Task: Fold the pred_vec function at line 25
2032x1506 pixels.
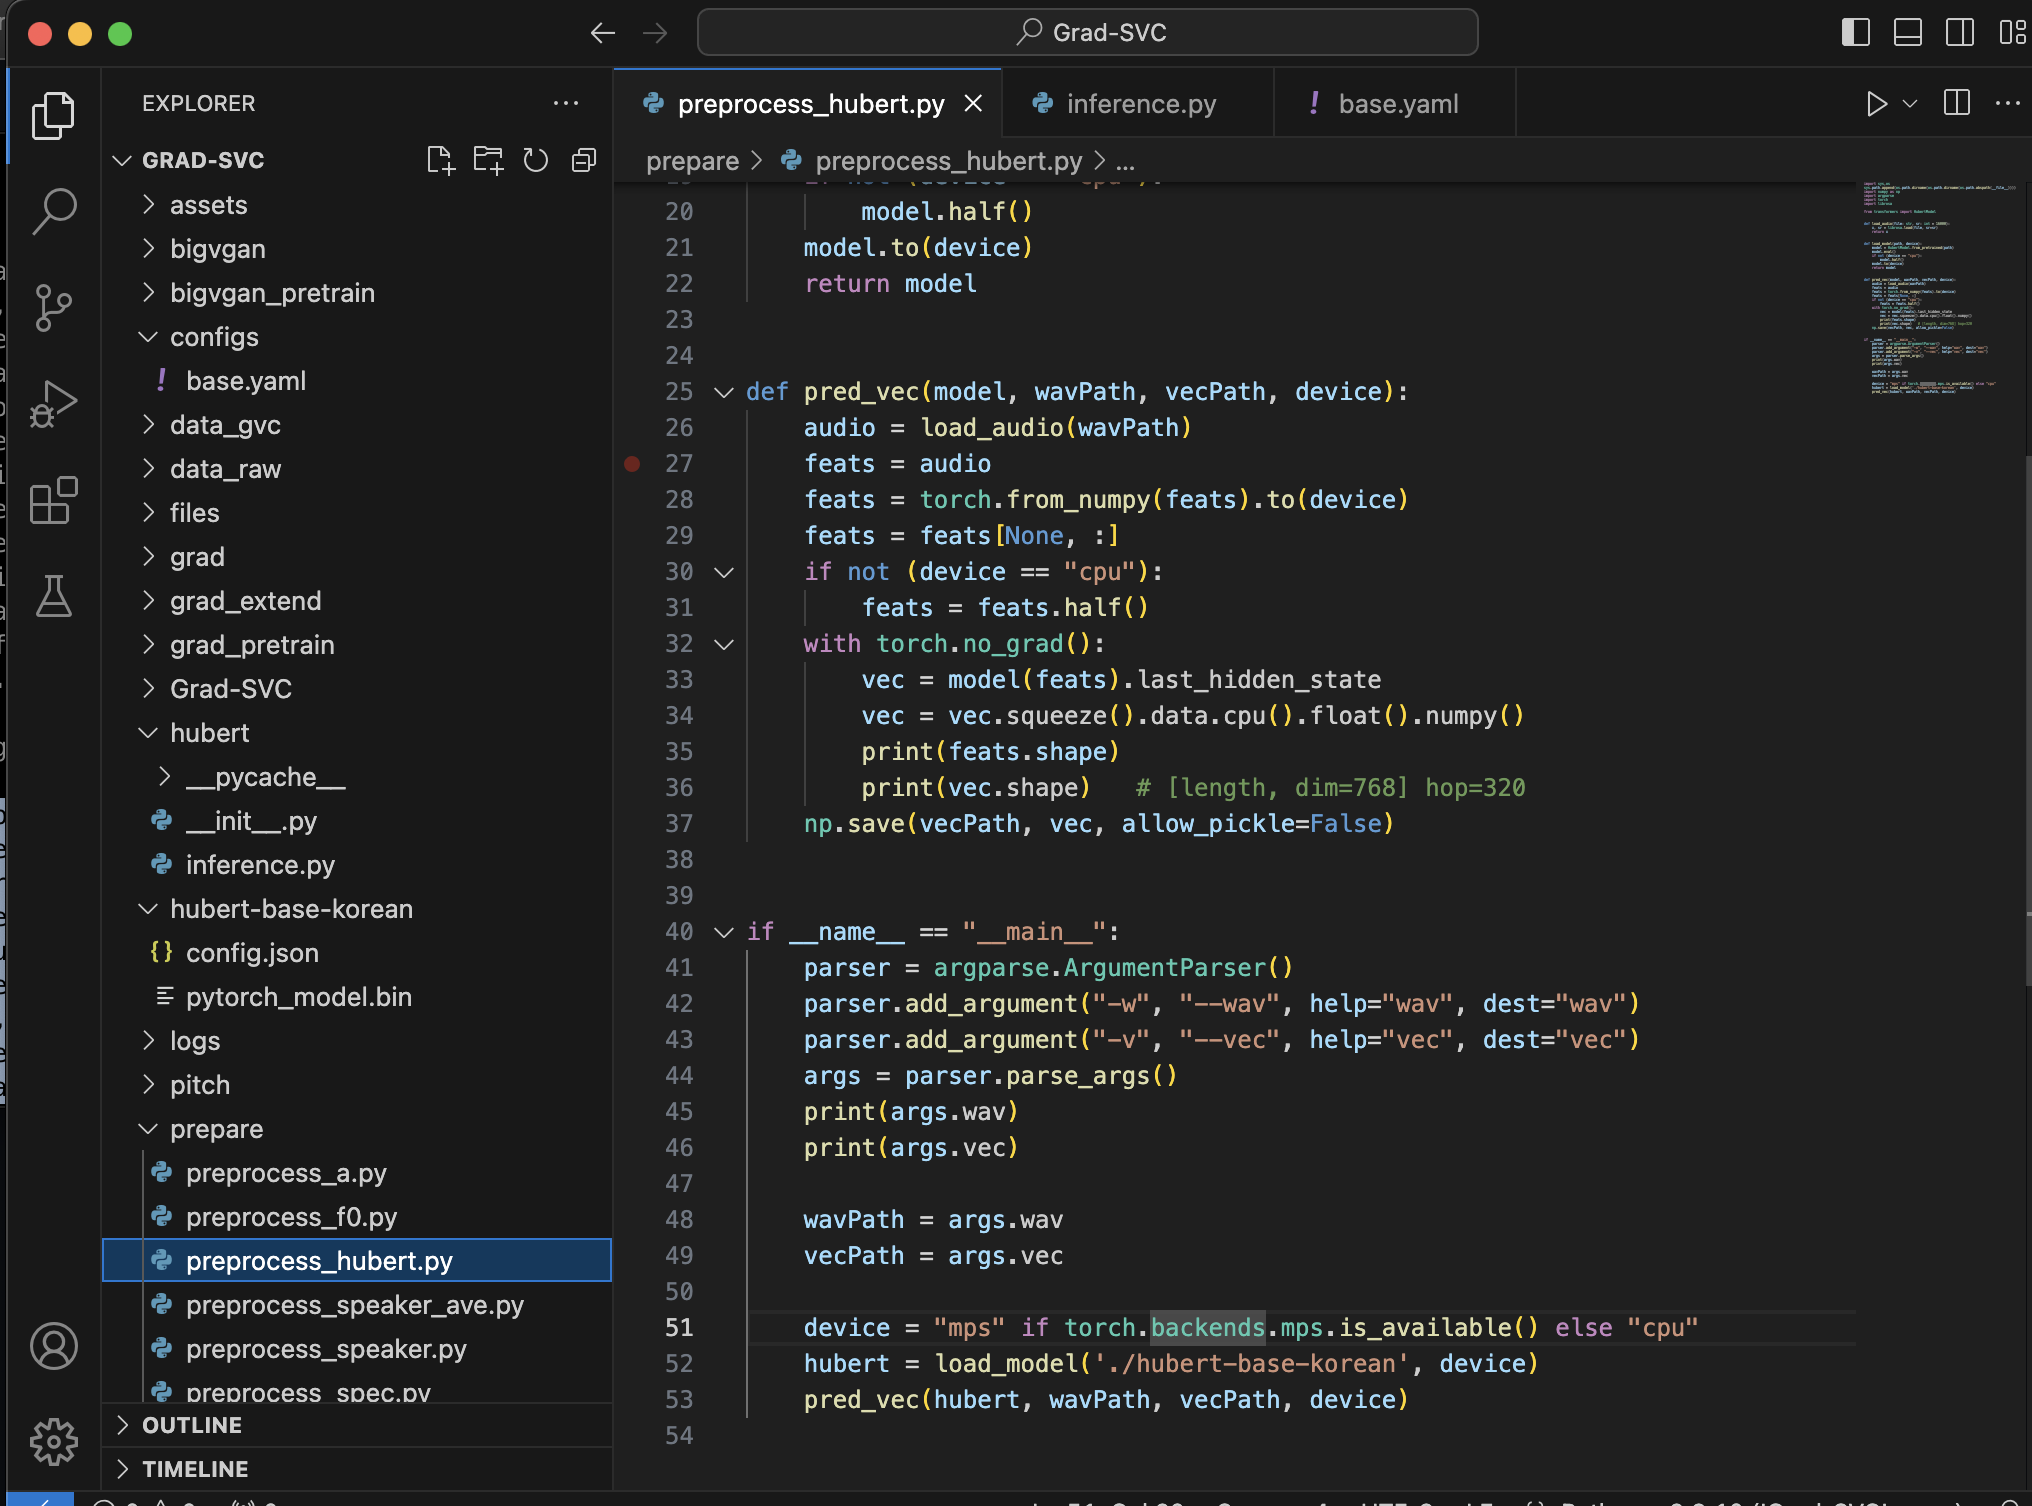Action: (724, 392)
